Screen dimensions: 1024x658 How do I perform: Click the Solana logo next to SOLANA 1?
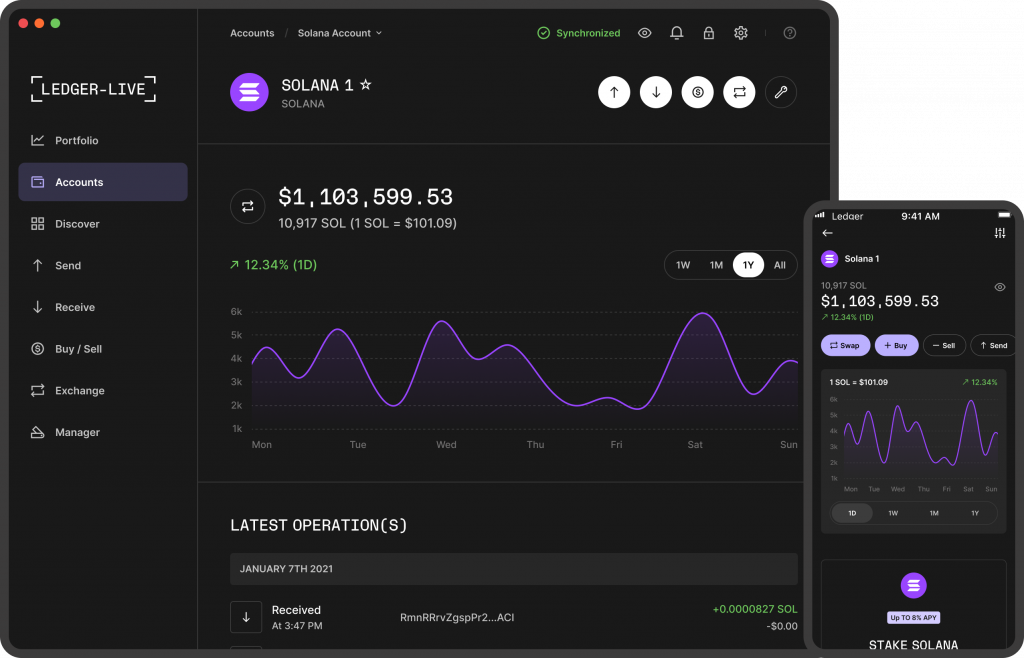coord(249,92)
